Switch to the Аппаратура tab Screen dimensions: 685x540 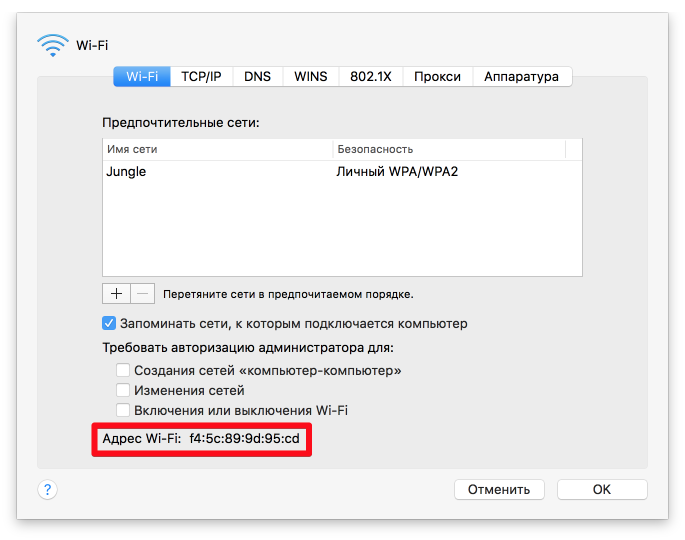click(521, 77)
